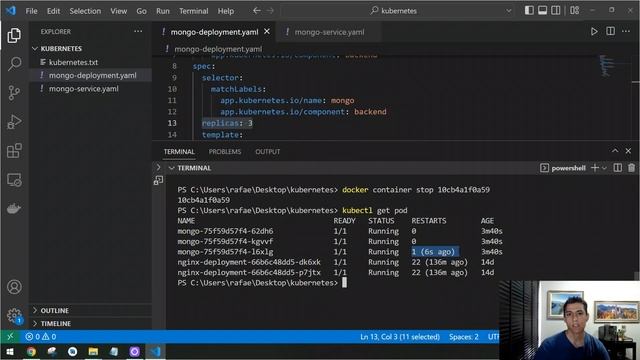Open the Accounts menu icon
Screen dimensions: 640x360
click(14, 287)
